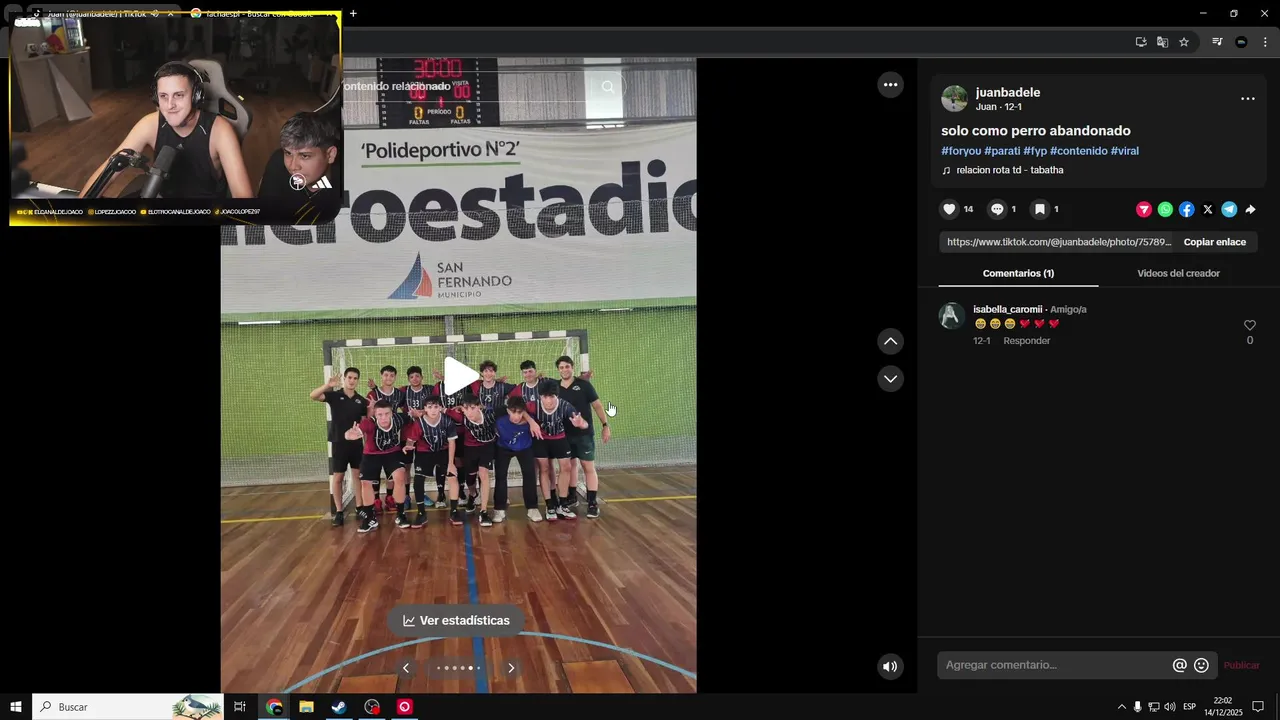Open the #foryou hashtag
This screenshot has width=1280, height=720.
click(961, 151)
